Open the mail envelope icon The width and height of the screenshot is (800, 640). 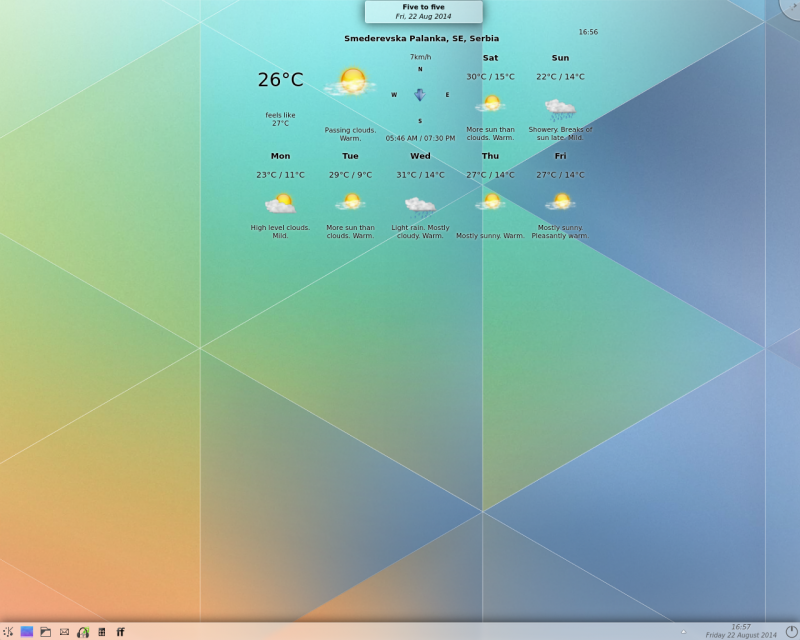pos(64,632)
